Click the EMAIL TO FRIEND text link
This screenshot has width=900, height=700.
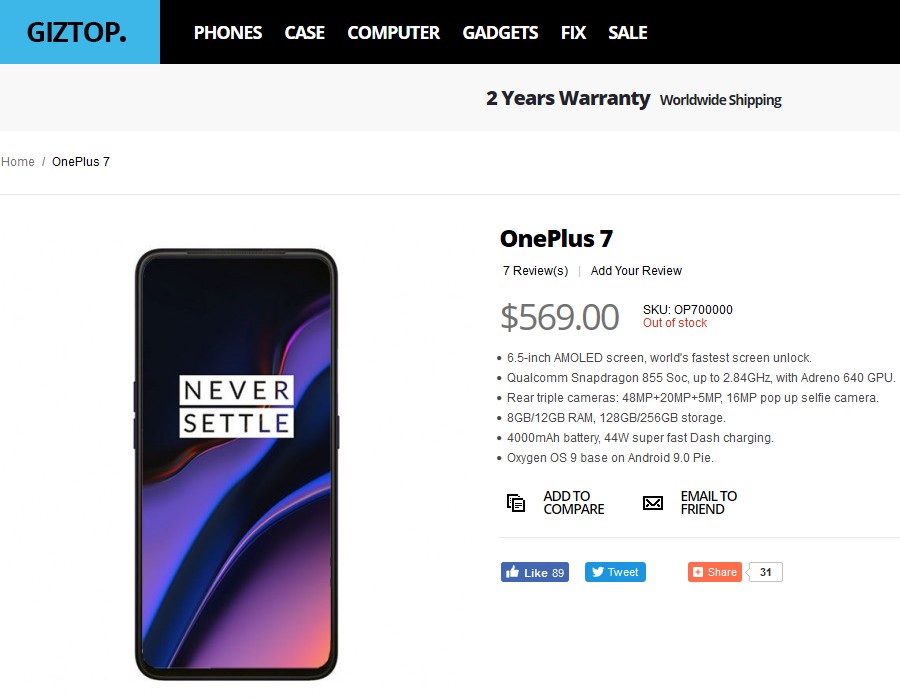tap(709, 503)
